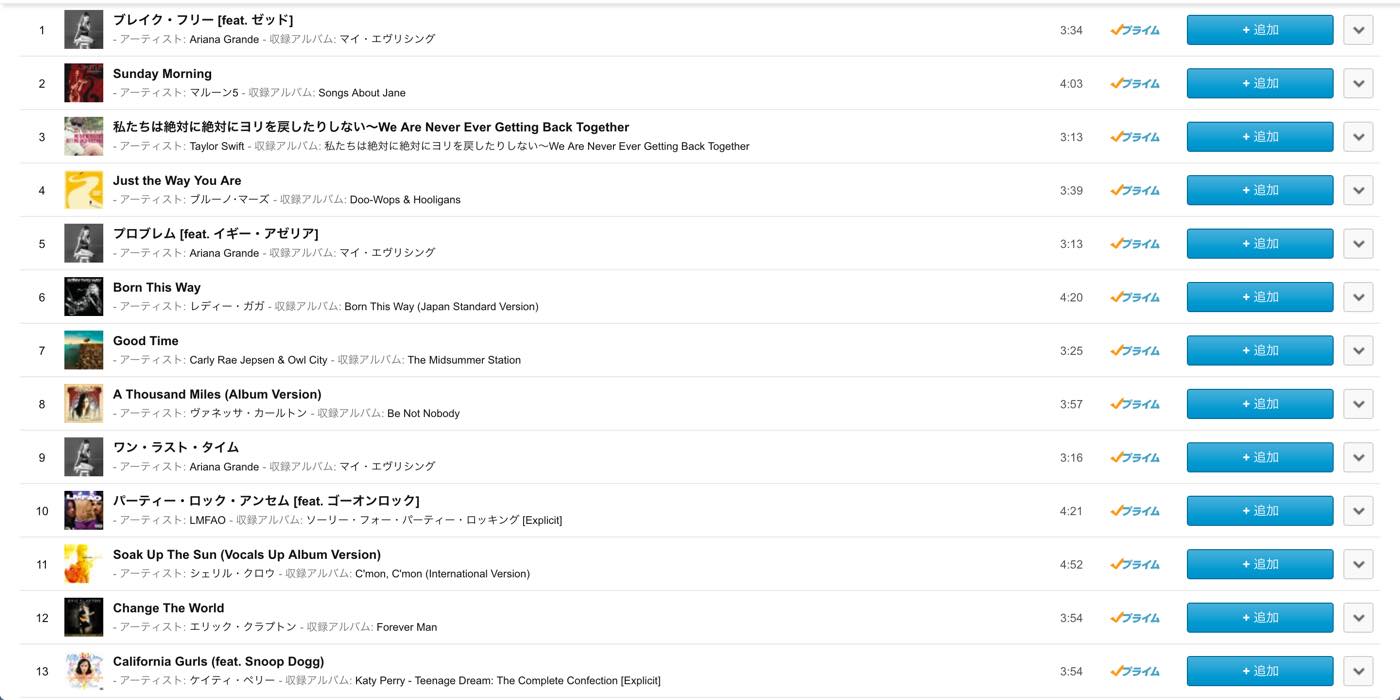Viewport: 1400px width, 700px height.
Task: Open the album cover for Sunday Morning
Action: click(83, 83)
